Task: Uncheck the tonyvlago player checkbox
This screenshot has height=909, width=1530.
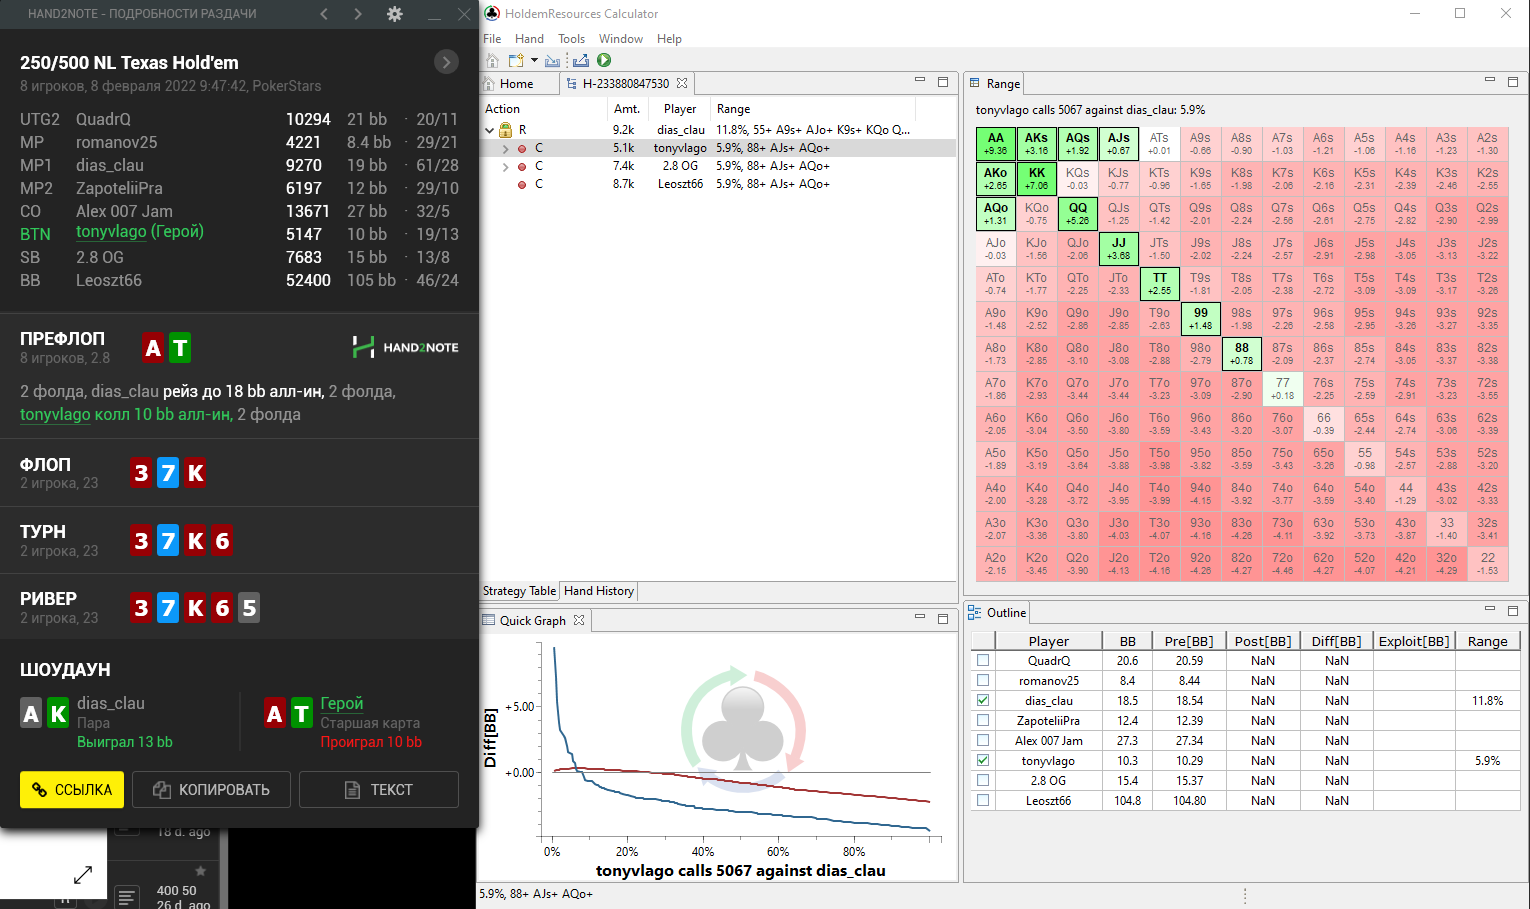Action: pos(983,760)
